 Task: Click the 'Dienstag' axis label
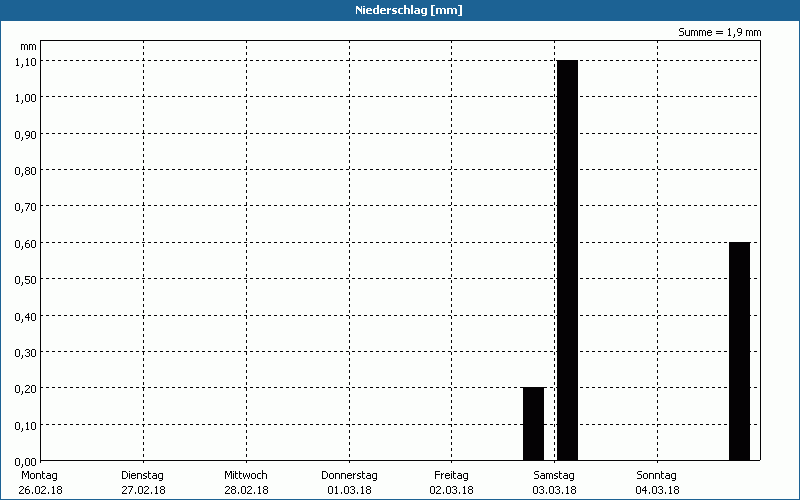click(x=143, y=476)
